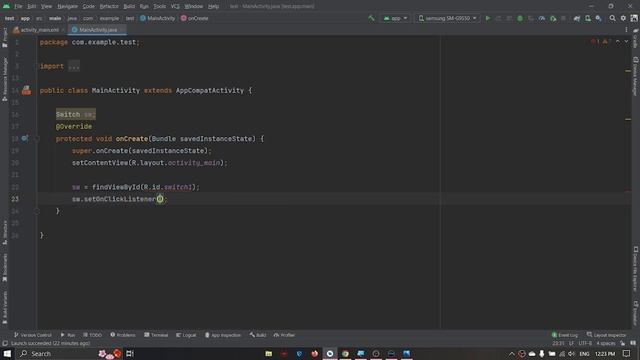
Task: Click the user account avatar icon
Action: tap(634, 18)
